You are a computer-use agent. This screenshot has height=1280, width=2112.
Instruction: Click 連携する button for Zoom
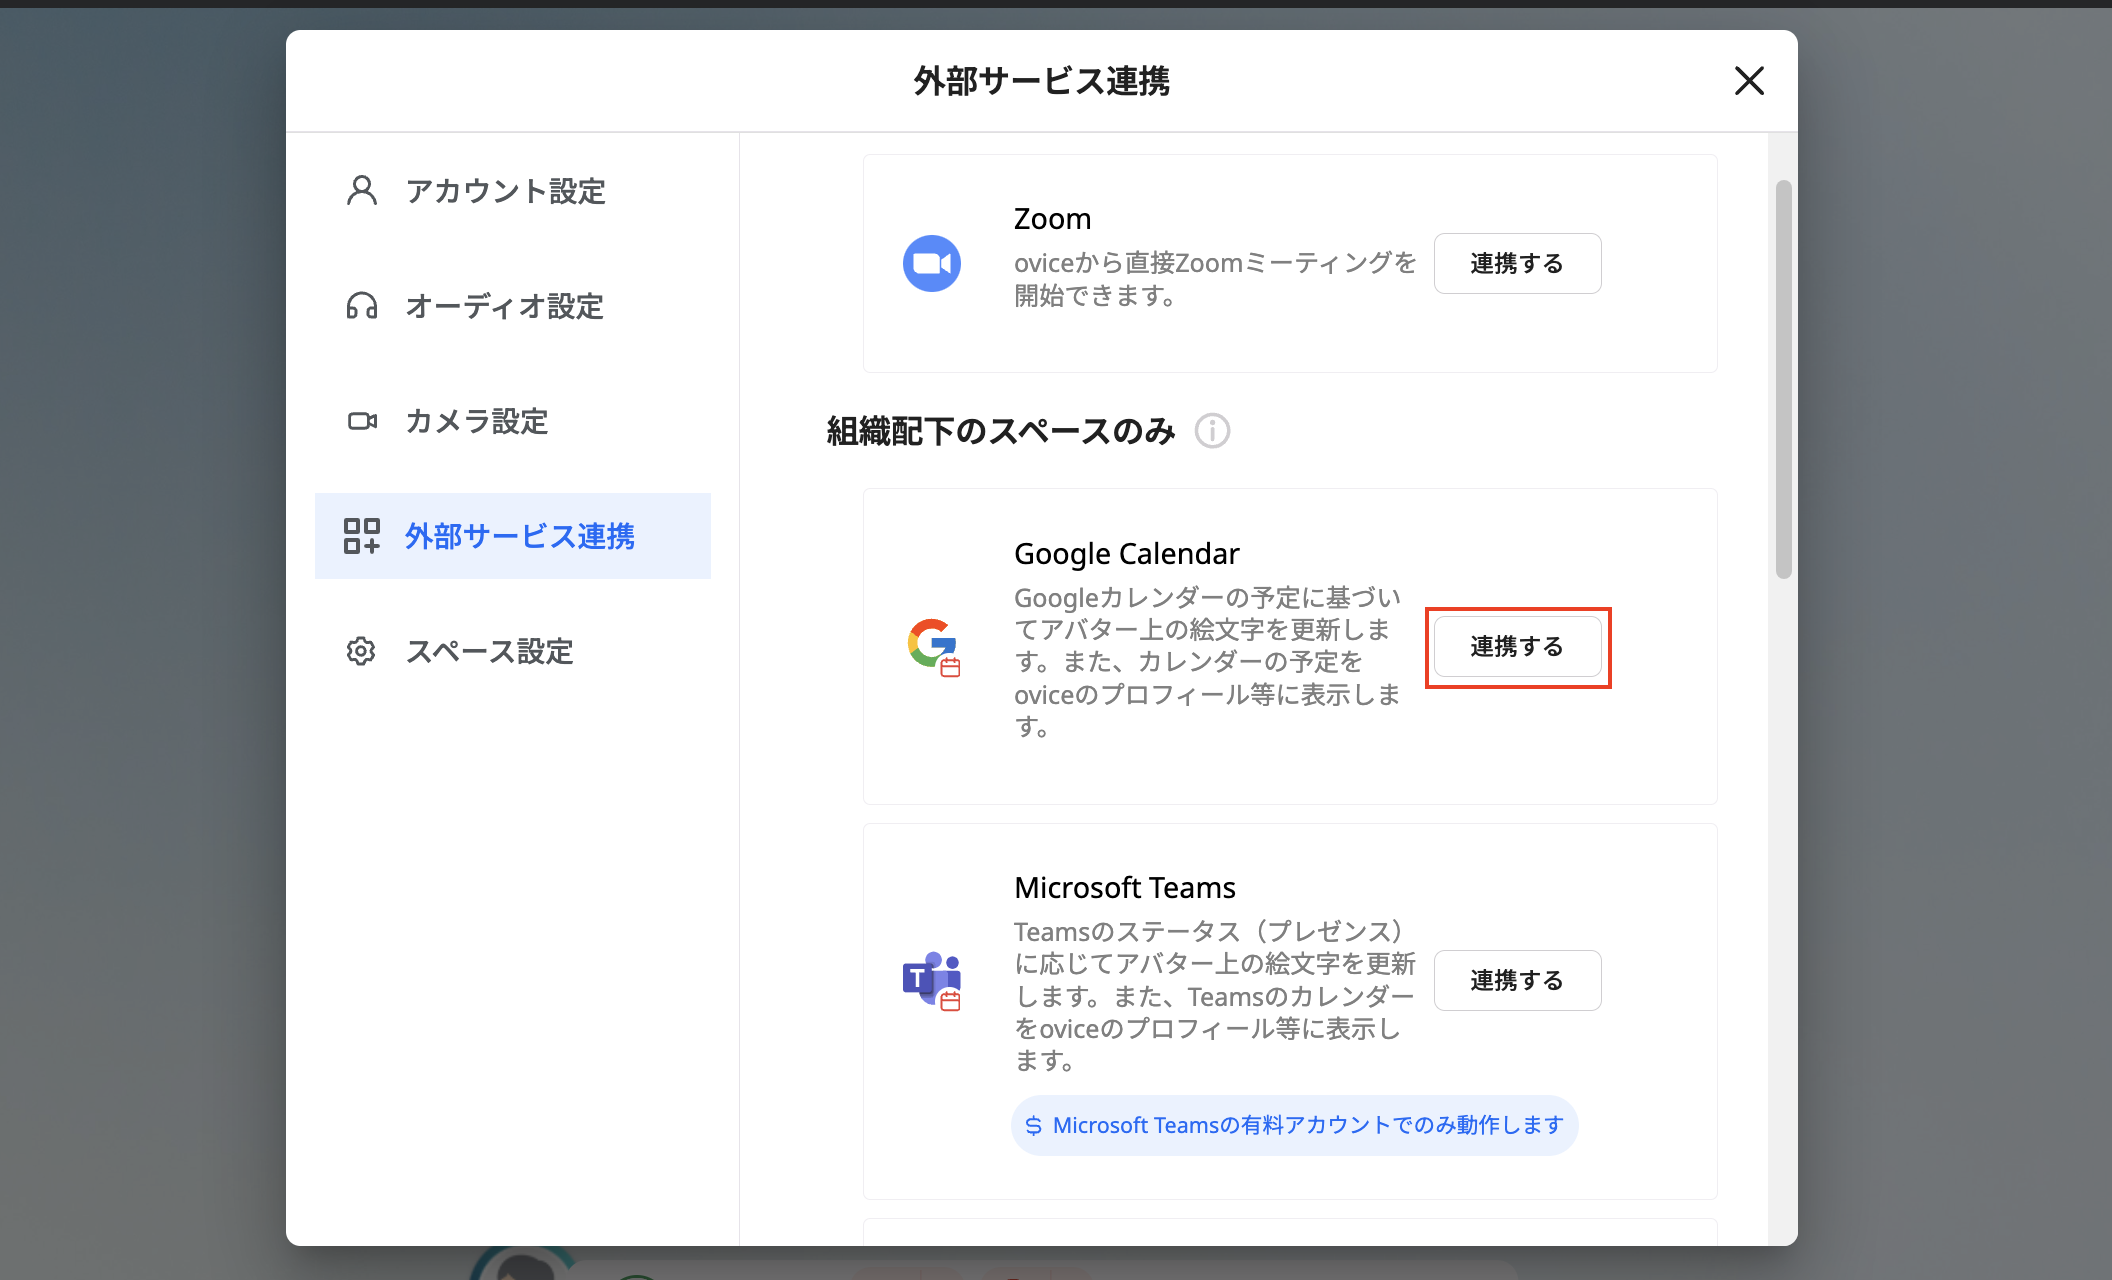1517,263
